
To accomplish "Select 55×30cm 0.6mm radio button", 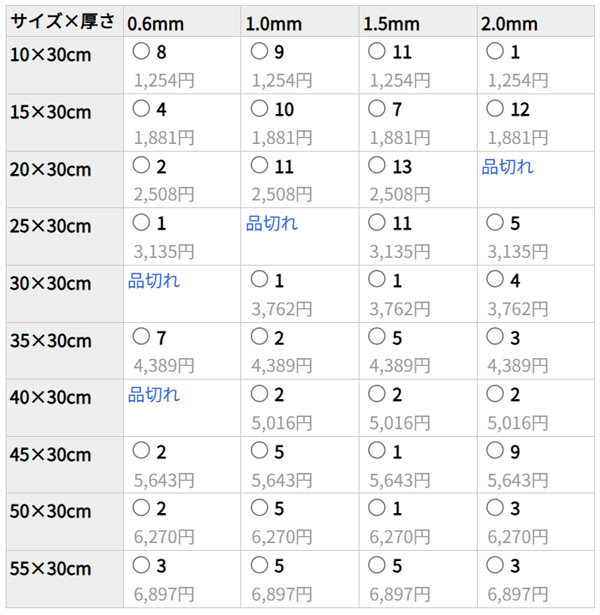I will (141, 567).
